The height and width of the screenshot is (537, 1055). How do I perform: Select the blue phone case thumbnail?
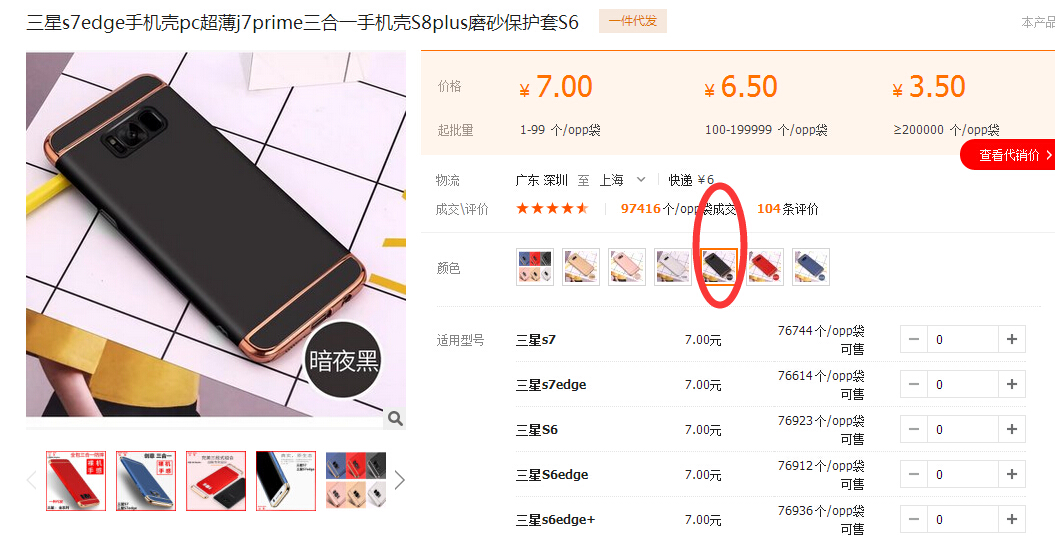click(x=146, y=480)
